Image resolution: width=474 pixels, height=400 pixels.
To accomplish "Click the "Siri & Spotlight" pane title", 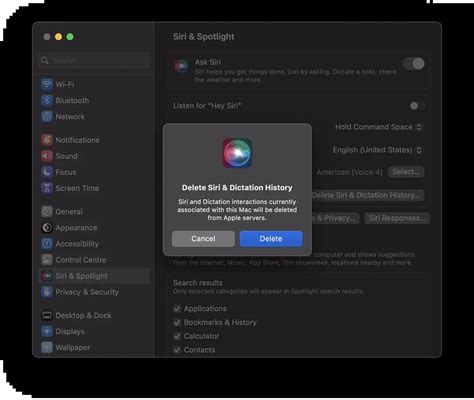I will [x=204, y=37].
